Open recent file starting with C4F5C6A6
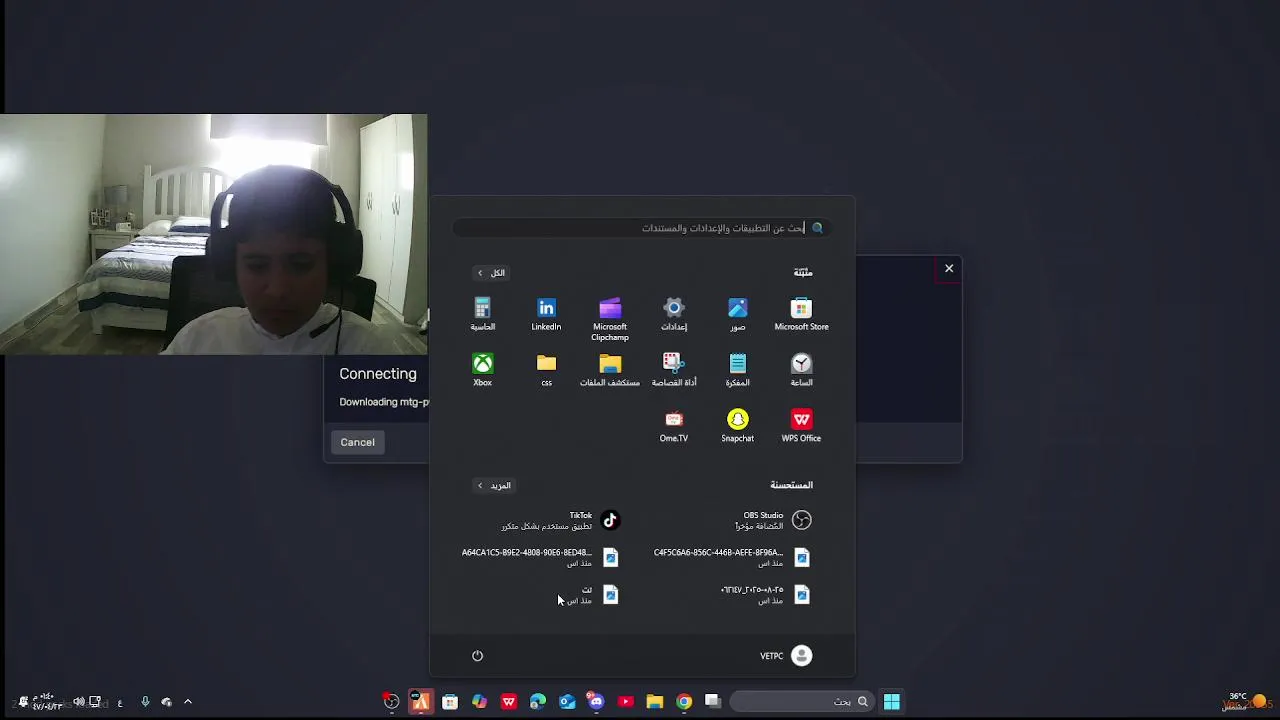 coord(733,557)
